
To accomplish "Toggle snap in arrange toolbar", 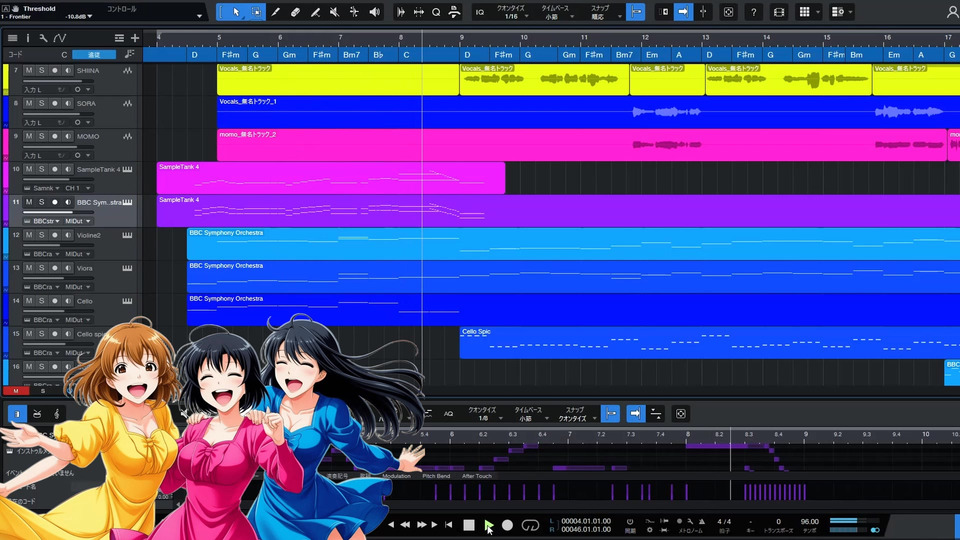I will click(x=636, y=12).
